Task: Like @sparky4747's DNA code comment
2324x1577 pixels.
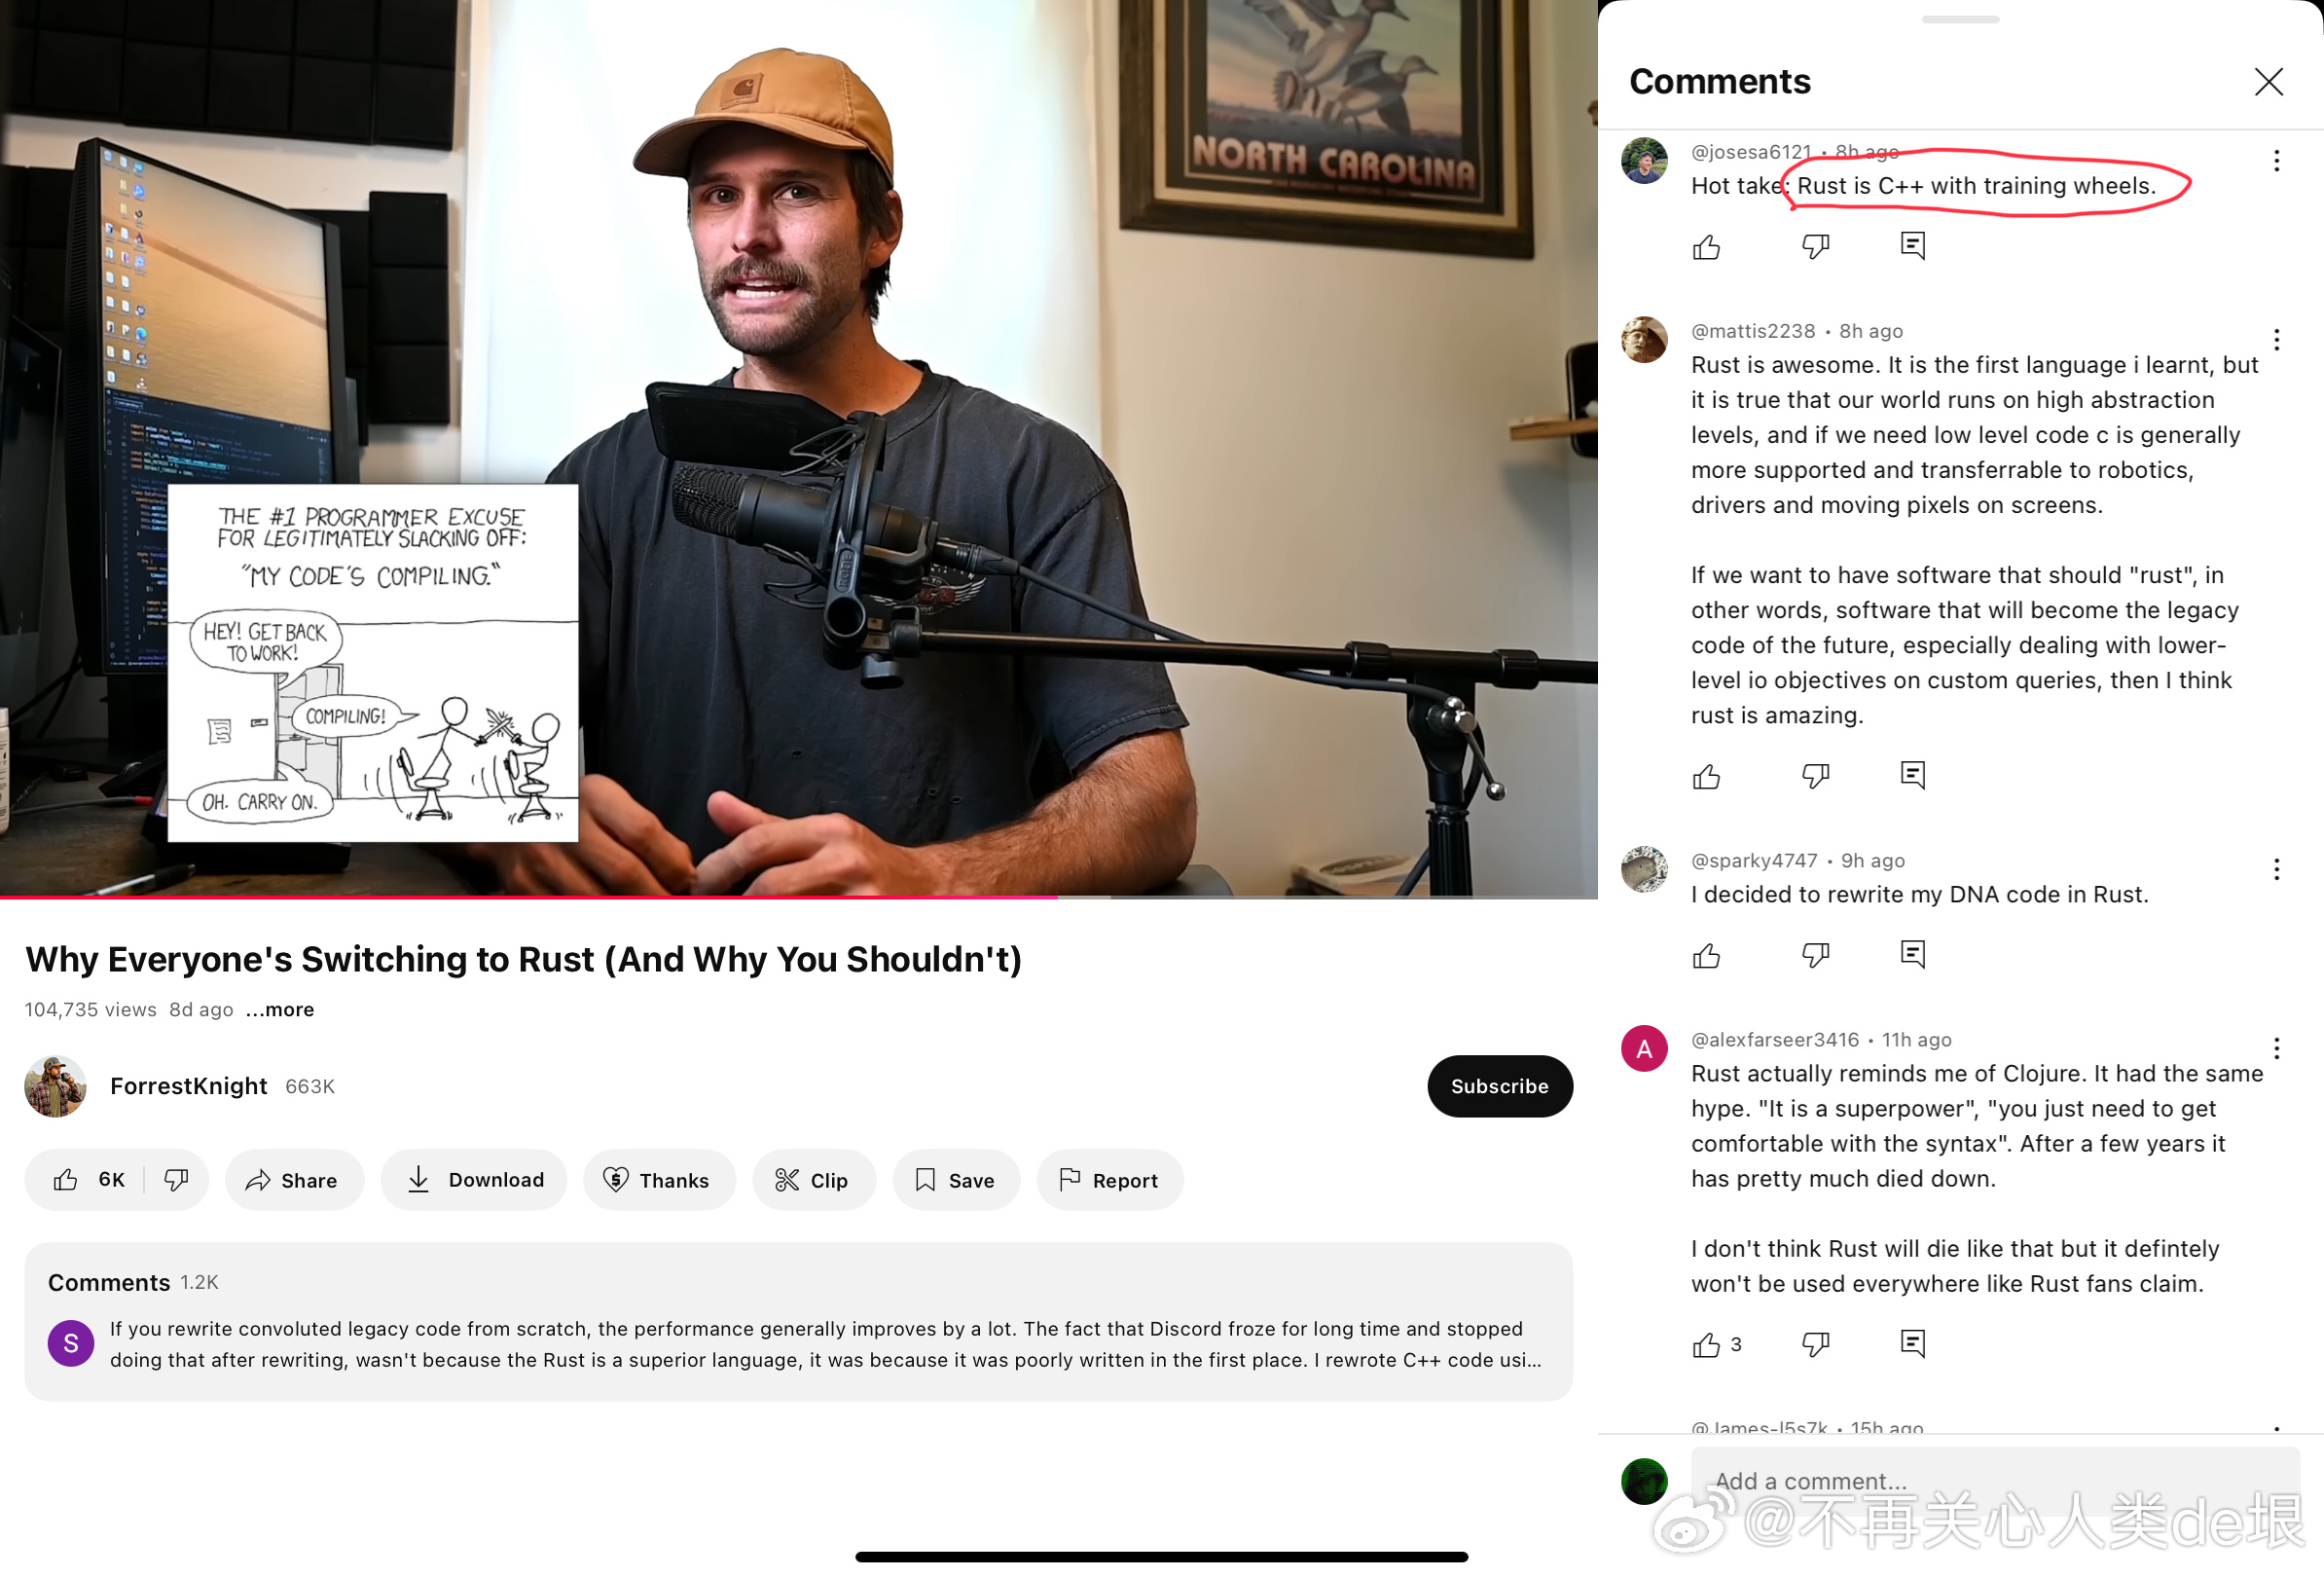Action: [x=1706, y=955]
